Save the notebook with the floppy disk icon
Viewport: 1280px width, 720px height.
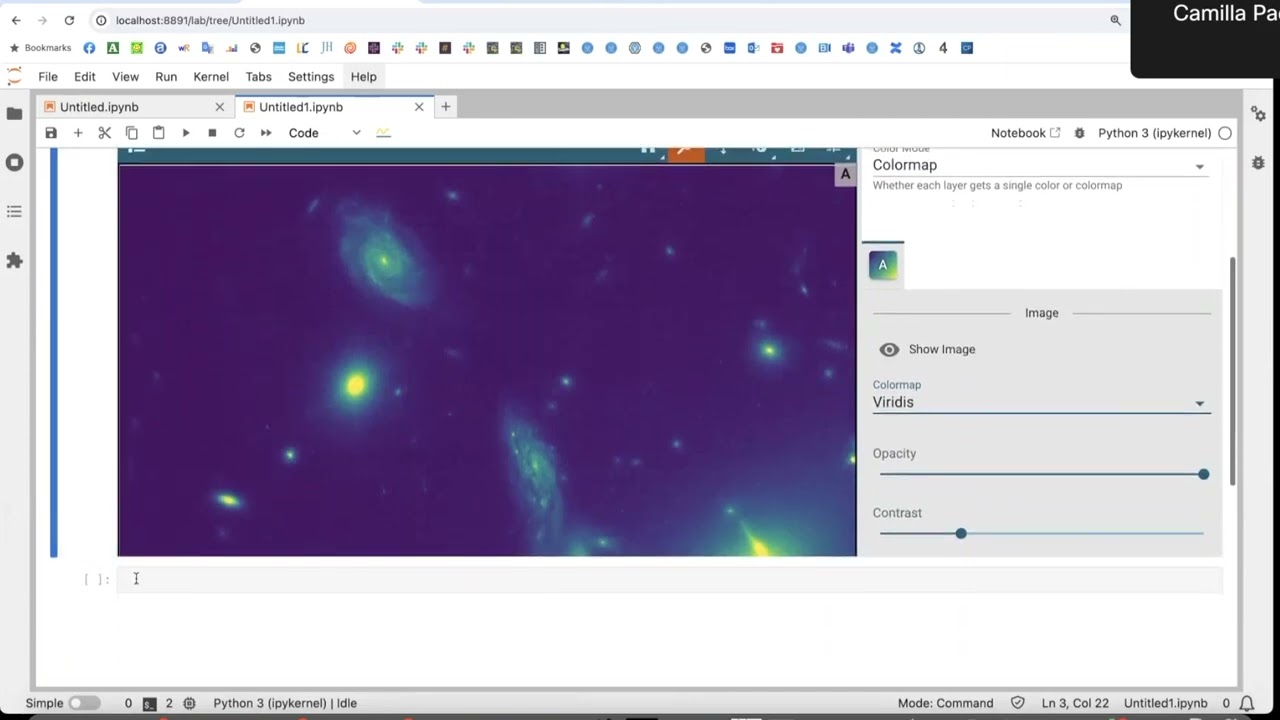[x=51, y=133]
